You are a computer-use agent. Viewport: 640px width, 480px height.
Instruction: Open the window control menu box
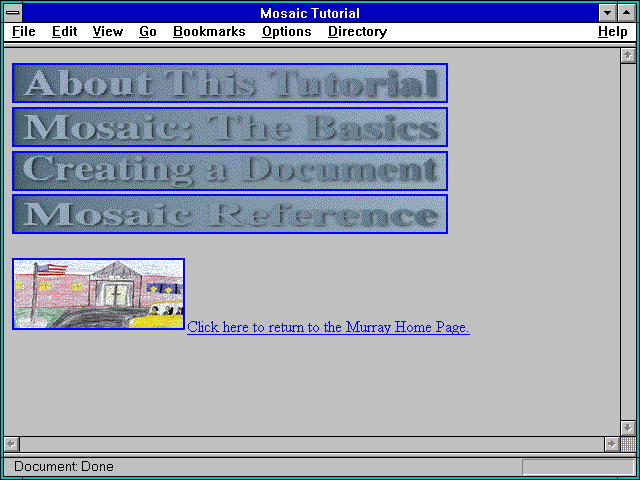point(13,13)
